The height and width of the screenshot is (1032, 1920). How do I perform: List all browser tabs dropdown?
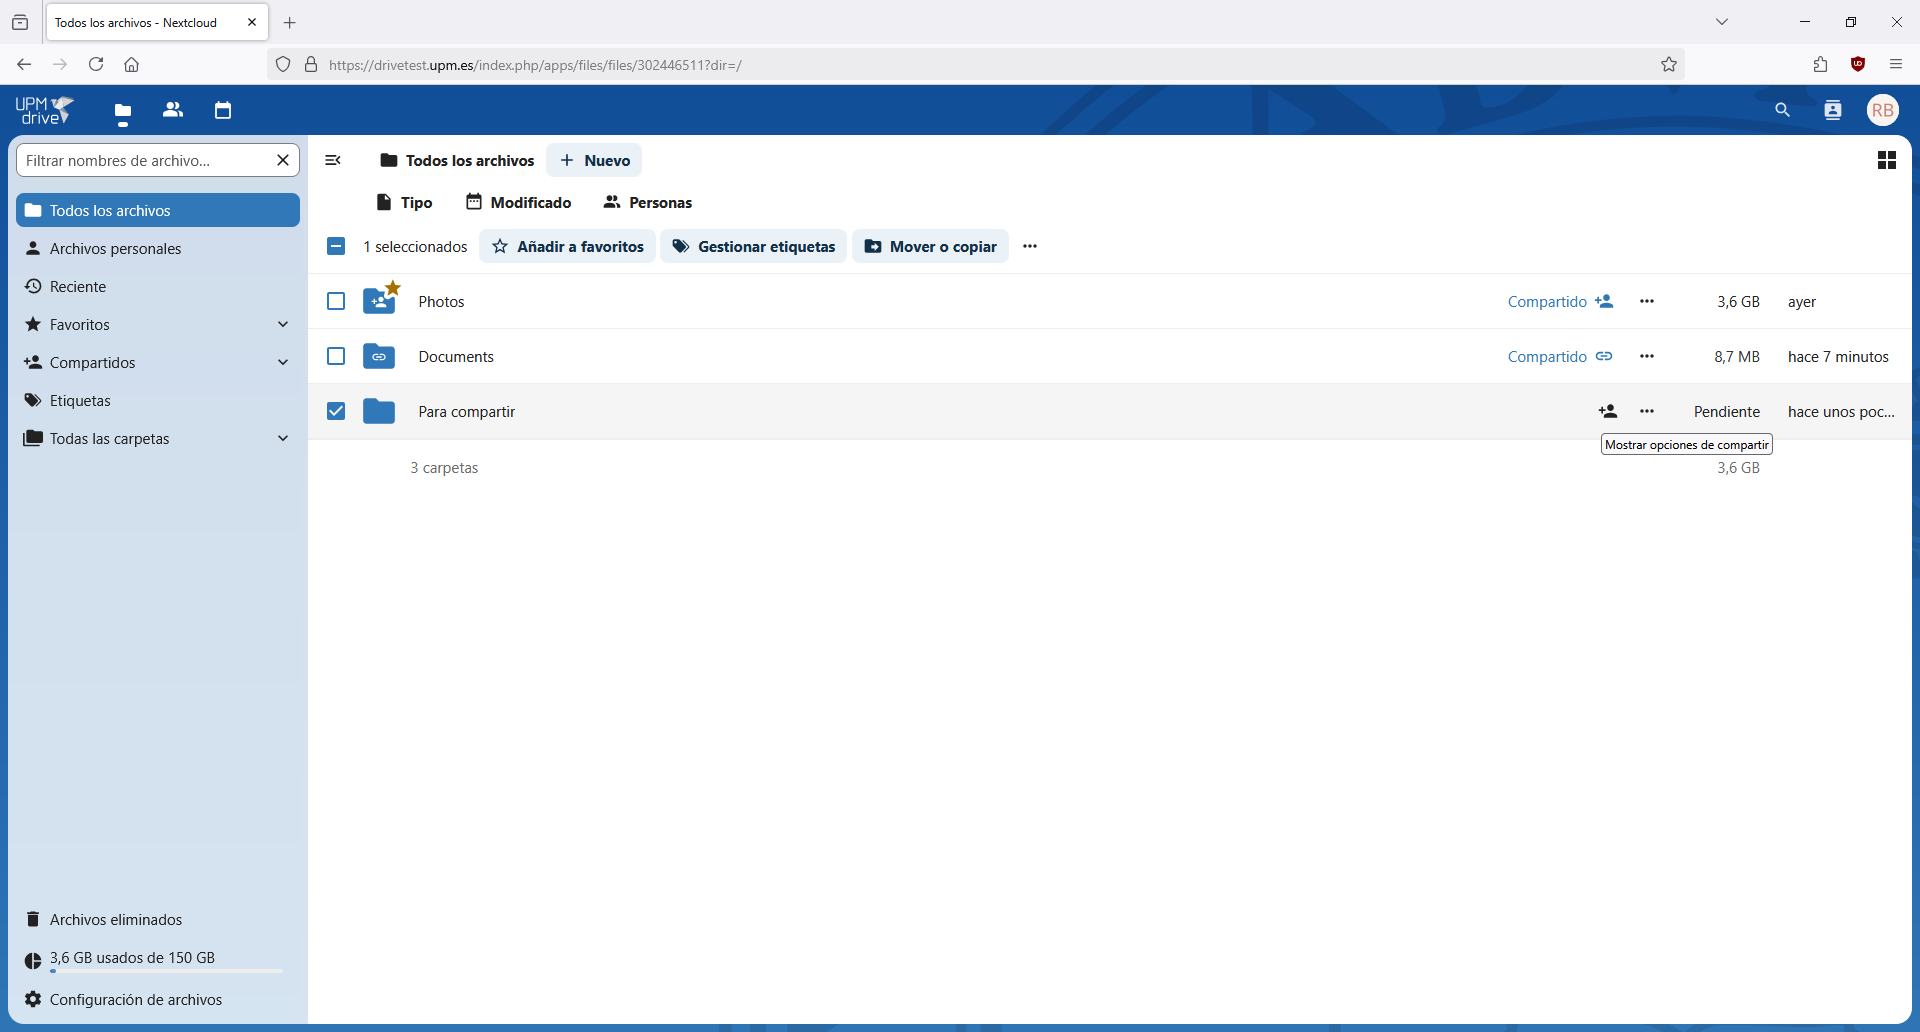[x=1722, y=22]
